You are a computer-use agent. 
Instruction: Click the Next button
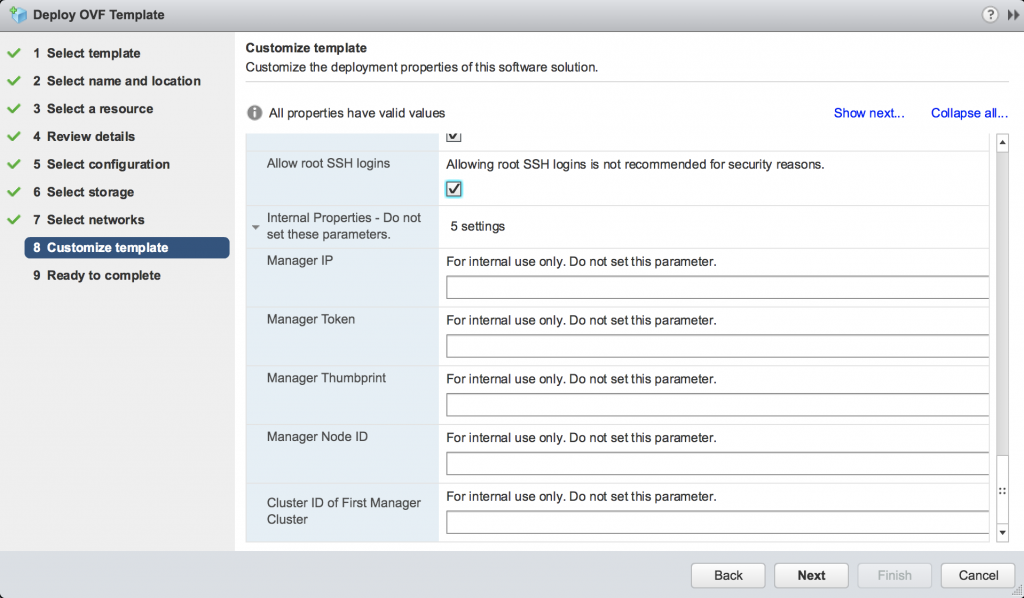pyautogui.click(x=811, y=575)
